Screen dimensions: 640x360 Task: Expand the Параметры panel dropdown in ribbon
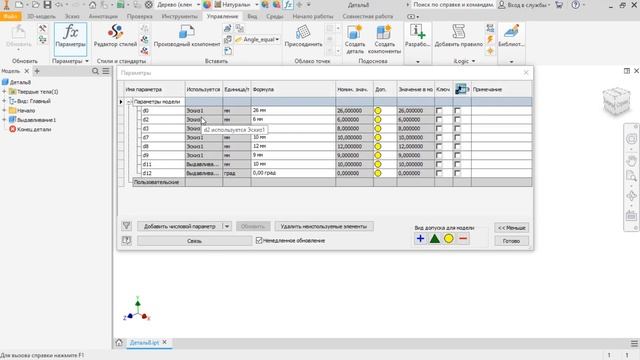tap(87, 61)
